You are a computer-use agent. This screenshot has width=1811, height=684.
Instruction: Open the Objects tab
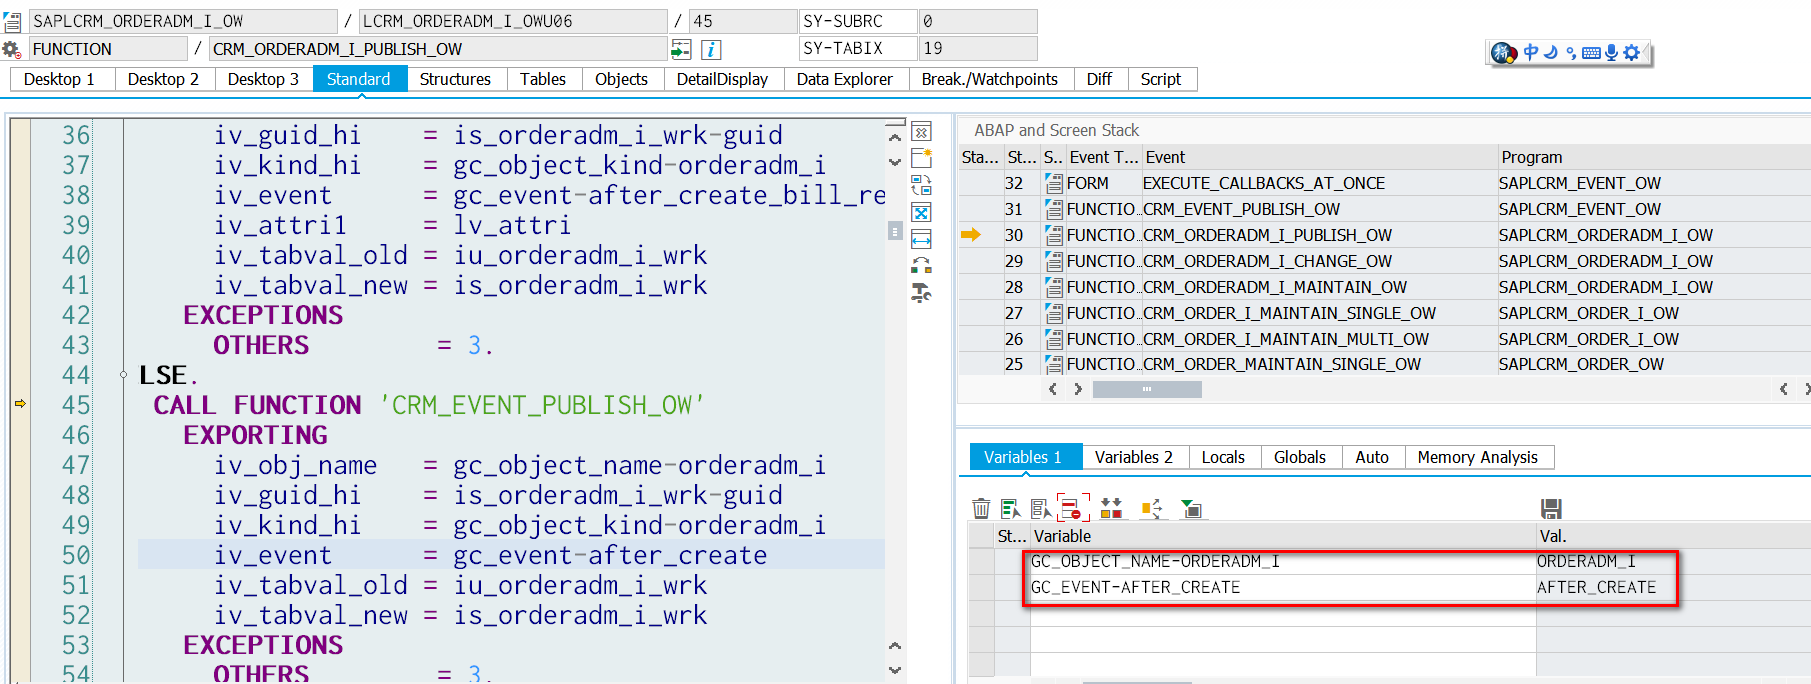tap(622, 79)
